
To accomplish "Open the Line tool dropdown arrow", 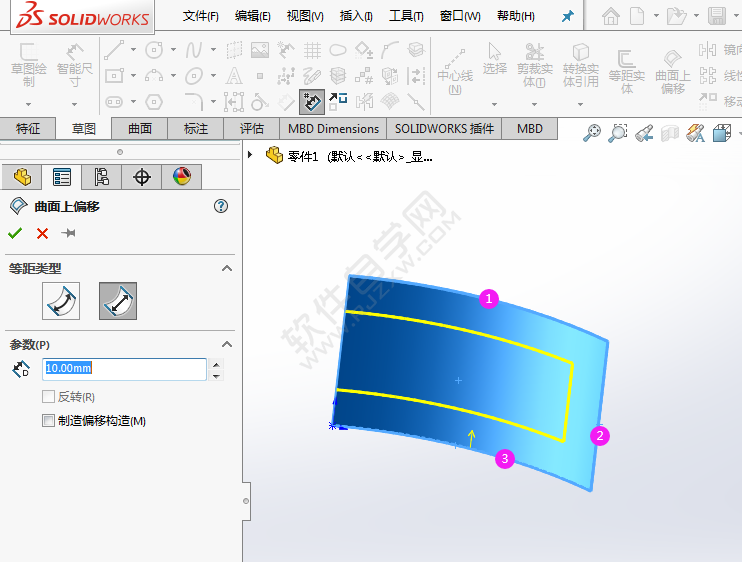I will (x=133, y=49).
